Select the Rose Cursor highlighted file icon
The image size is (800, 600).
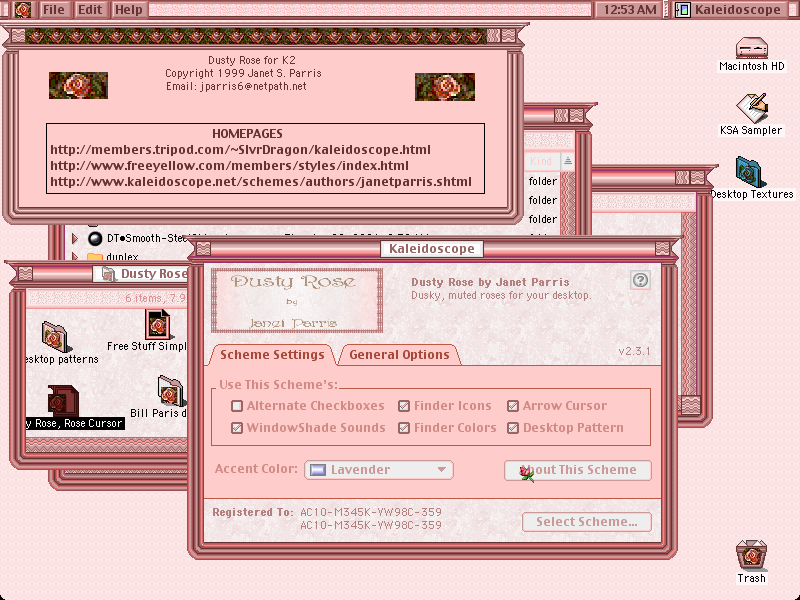(63, 401)
